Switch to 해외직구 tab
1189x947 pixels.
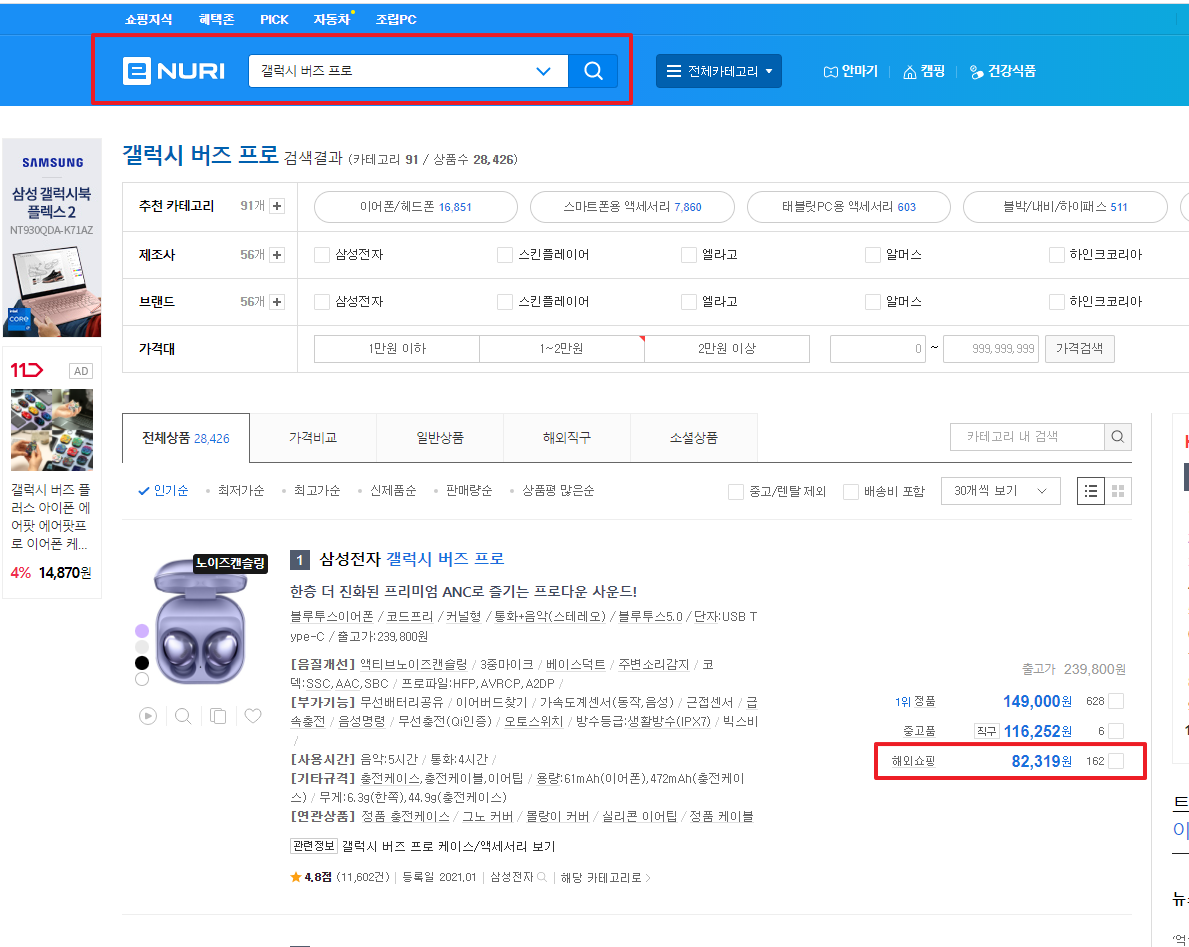click(566, 438)
